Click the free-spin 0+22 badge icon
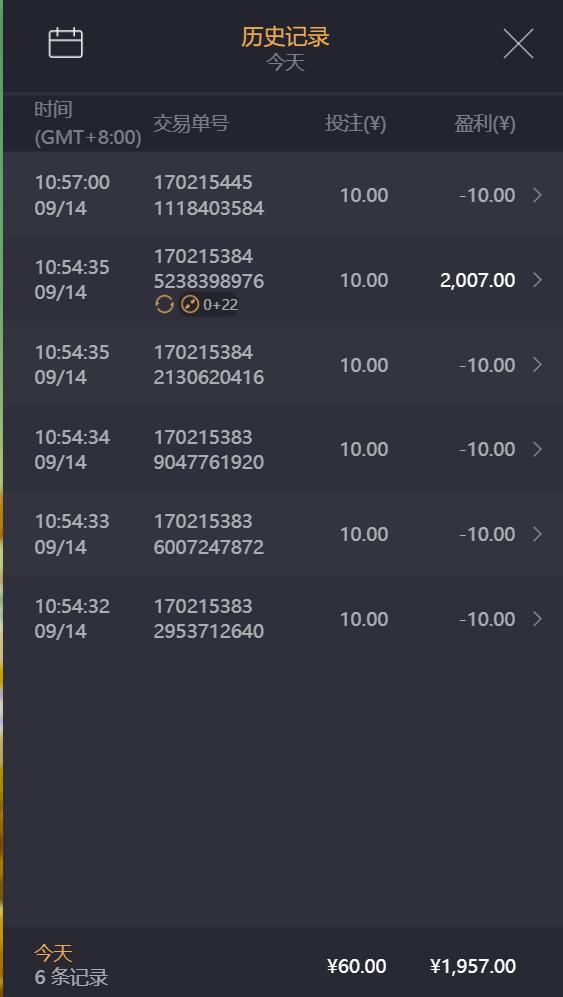 point(190,305)
